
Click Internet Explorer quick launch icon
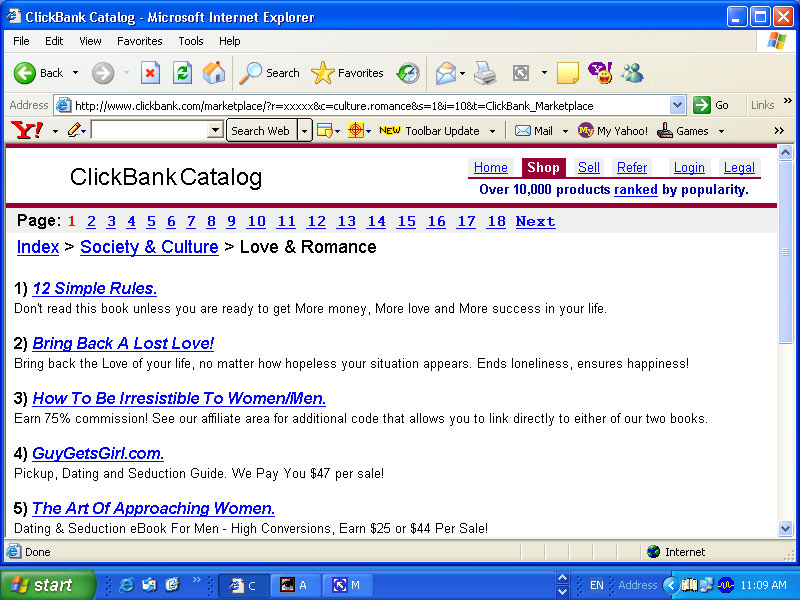(126, 585)
